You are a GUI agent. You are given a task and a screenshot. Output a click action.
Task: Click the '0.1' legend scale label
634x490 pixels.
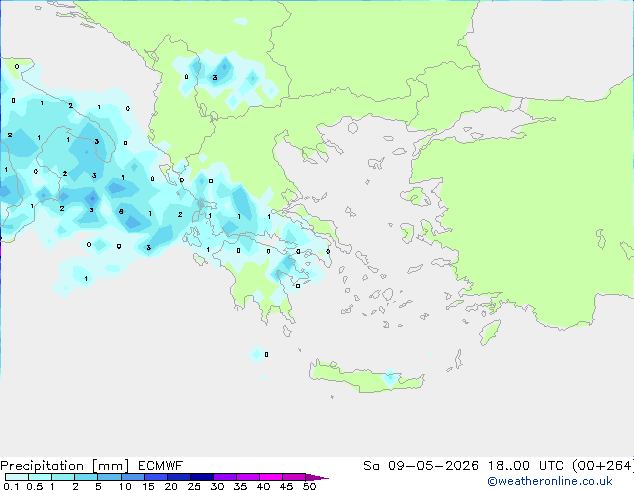11,486
